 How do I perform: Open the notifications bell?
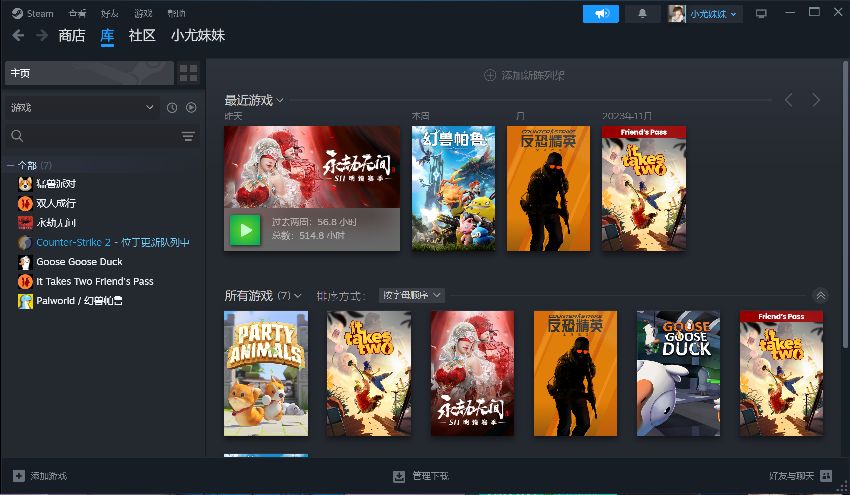pos(642,14)
